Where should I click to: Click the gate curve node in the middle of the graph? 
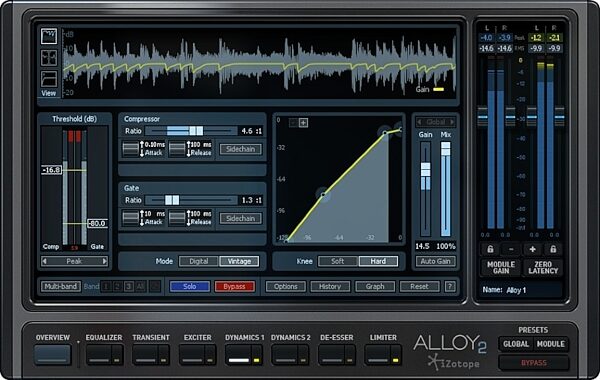point(323,195)
